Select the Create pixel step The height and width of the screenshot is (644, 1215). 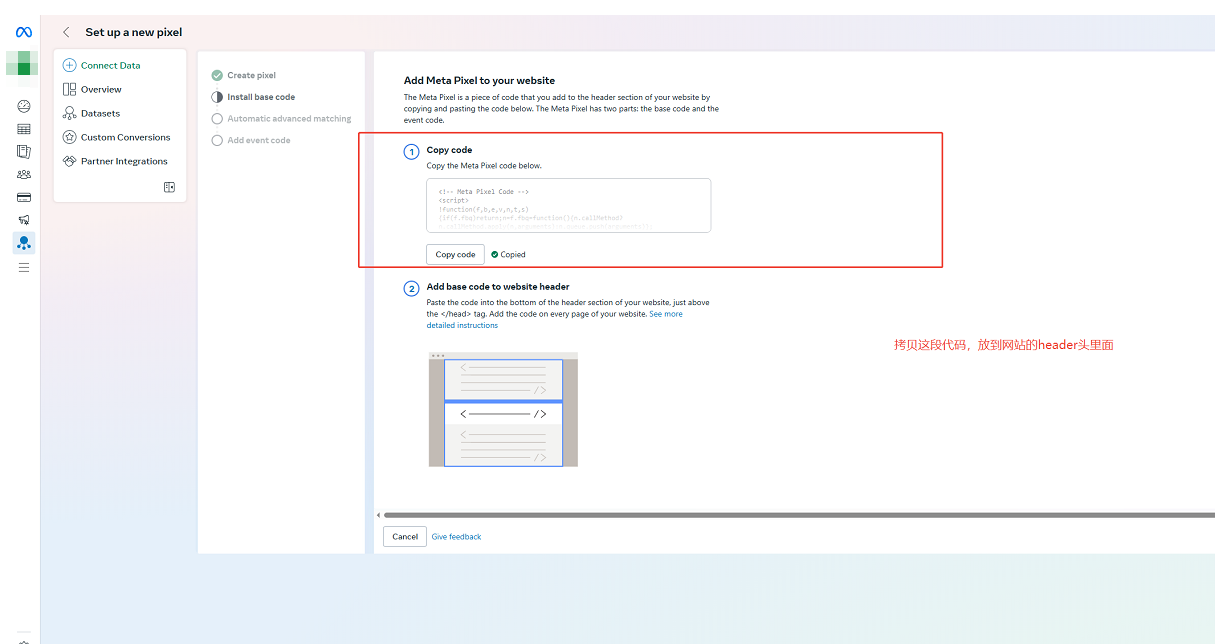coord(251,75)
